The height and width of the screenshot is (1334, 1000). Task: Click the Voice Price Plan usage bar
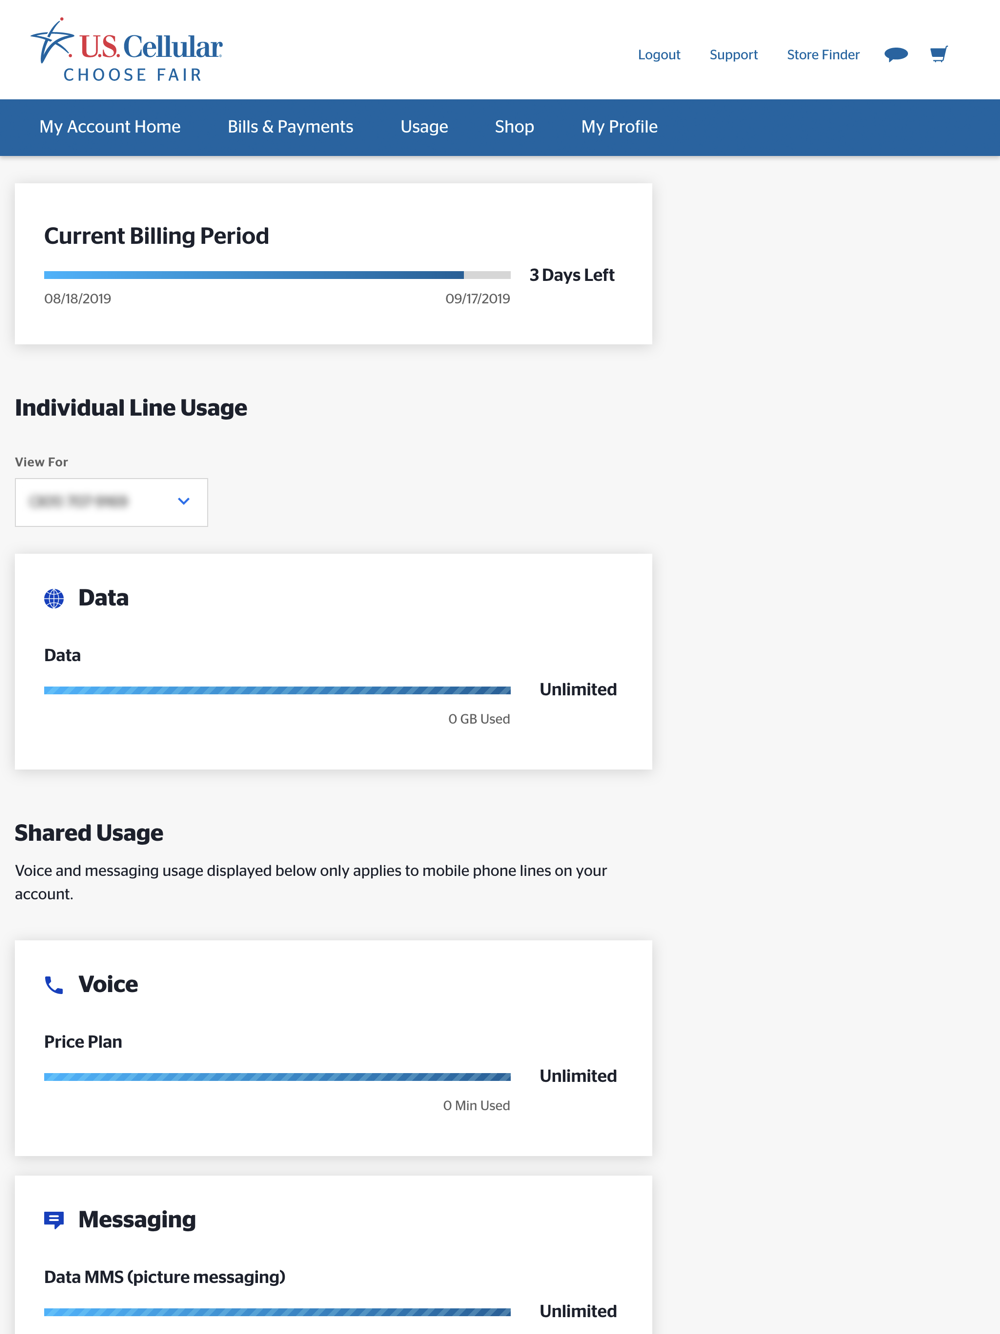pyautogui.click(x=277, y=1077)
